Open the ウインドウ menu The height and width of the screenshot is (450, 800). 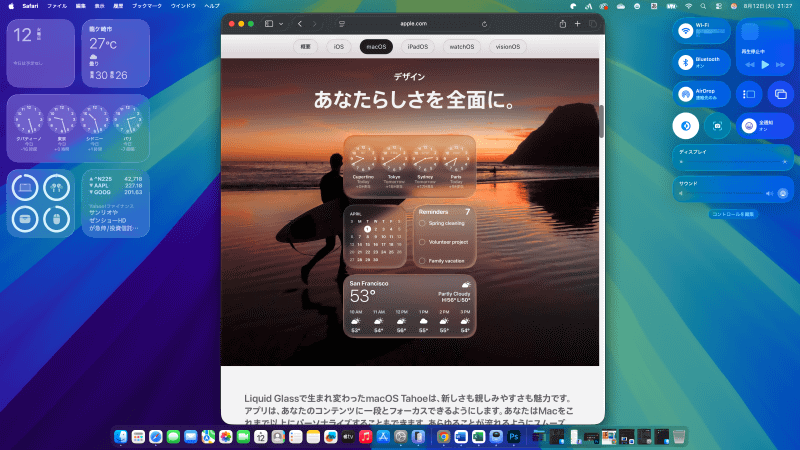click(183, 6)
